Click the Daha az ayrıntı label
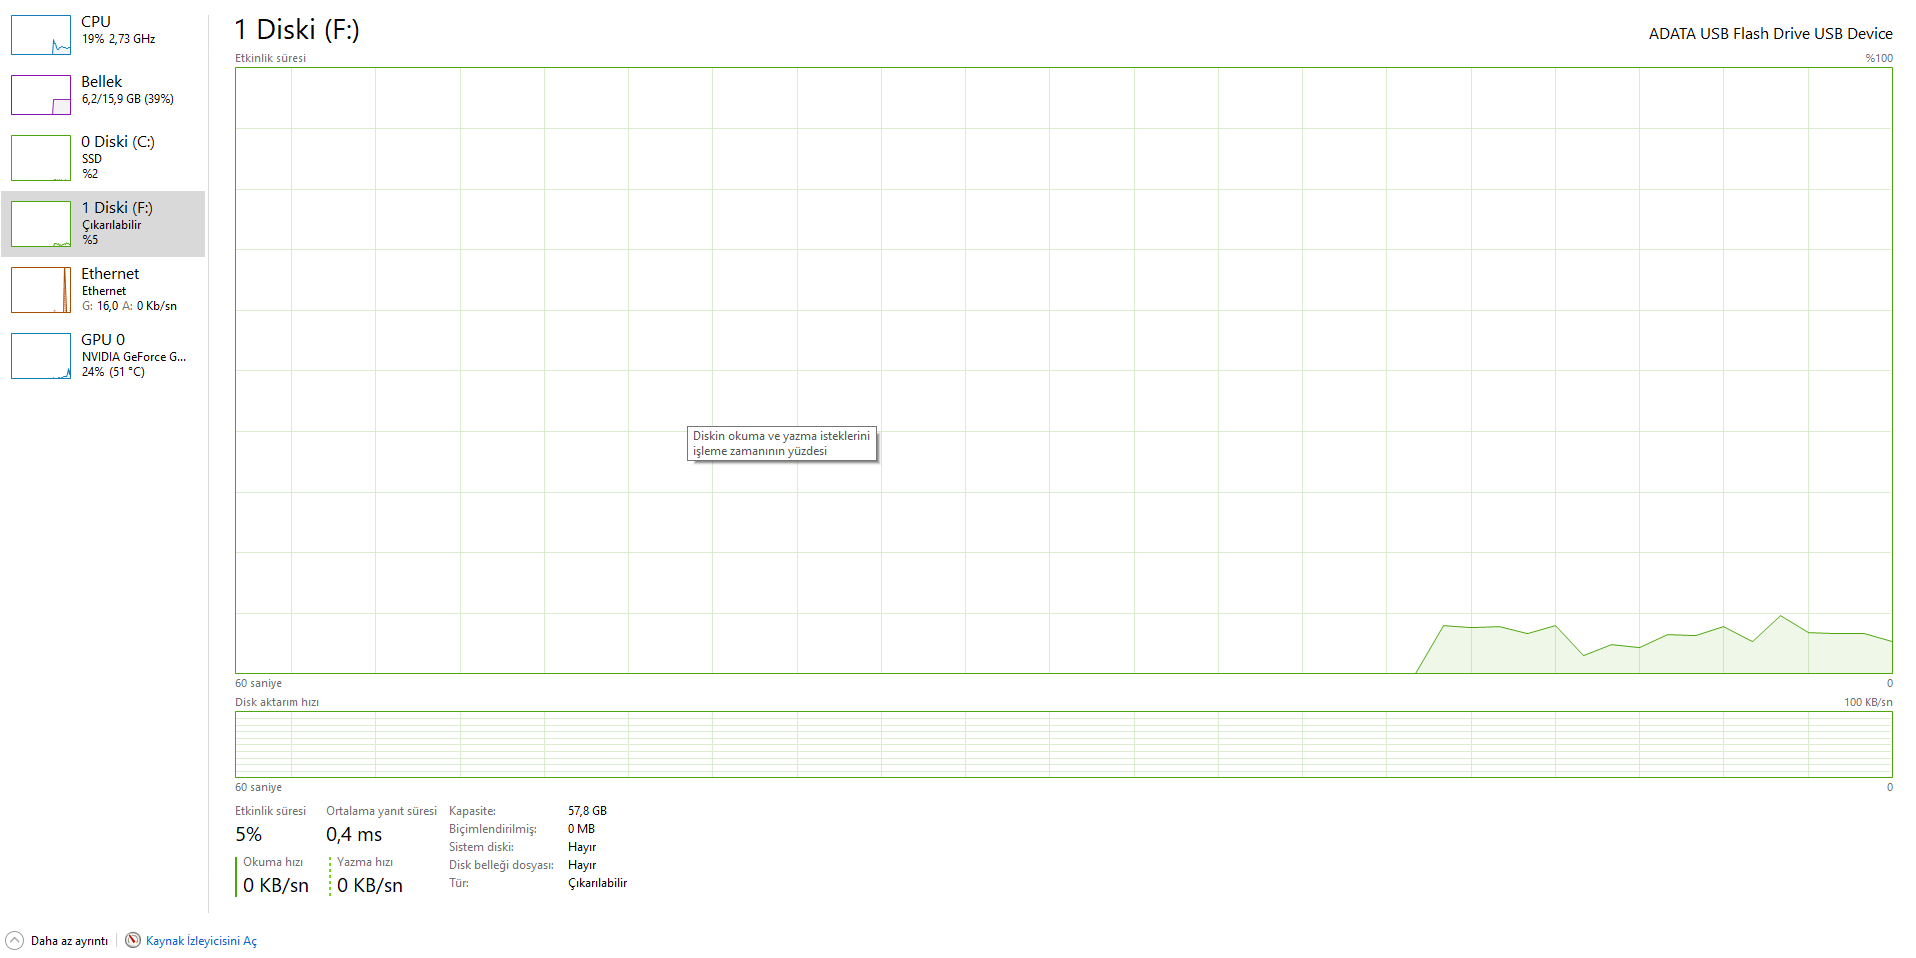The width and height of the screenshot is (1916, 958). tap(69, 941)
